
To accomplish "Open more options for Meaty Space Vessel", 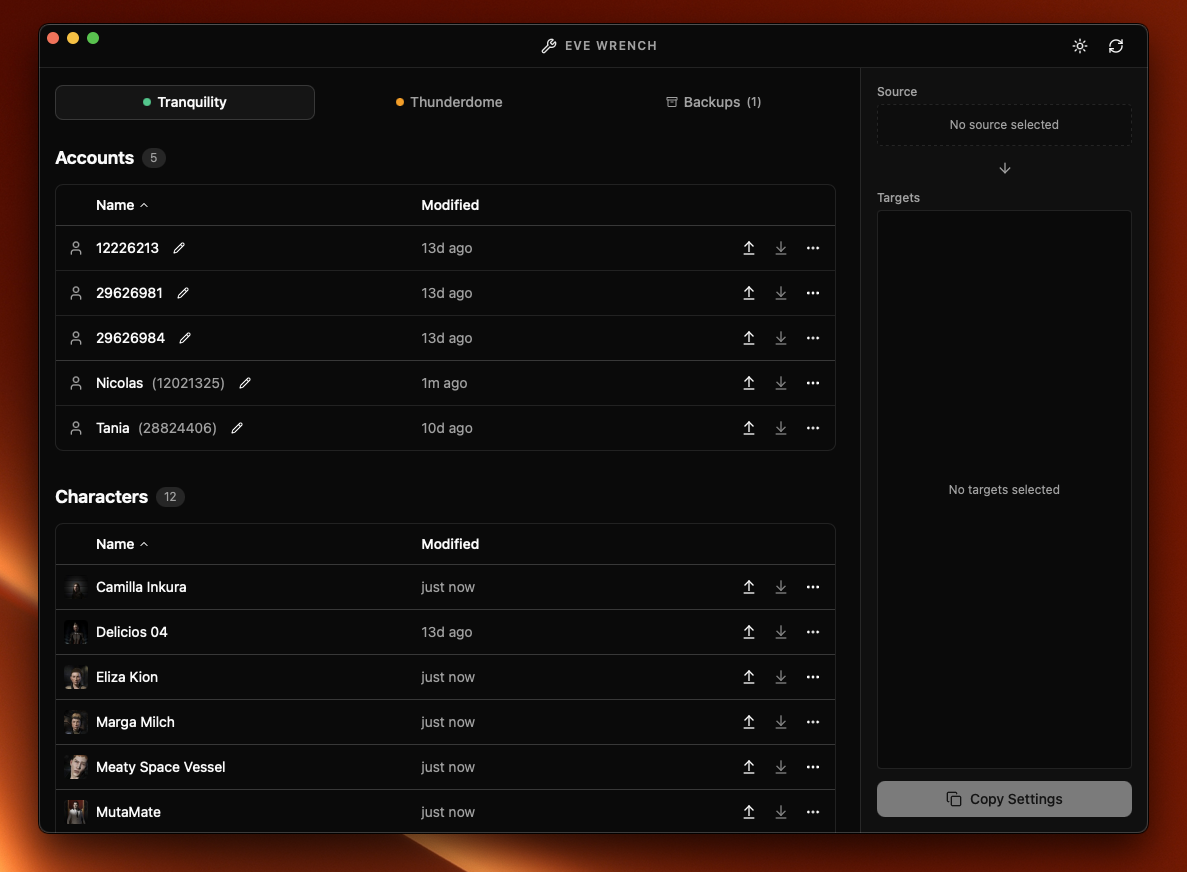I will coord(812,768).
